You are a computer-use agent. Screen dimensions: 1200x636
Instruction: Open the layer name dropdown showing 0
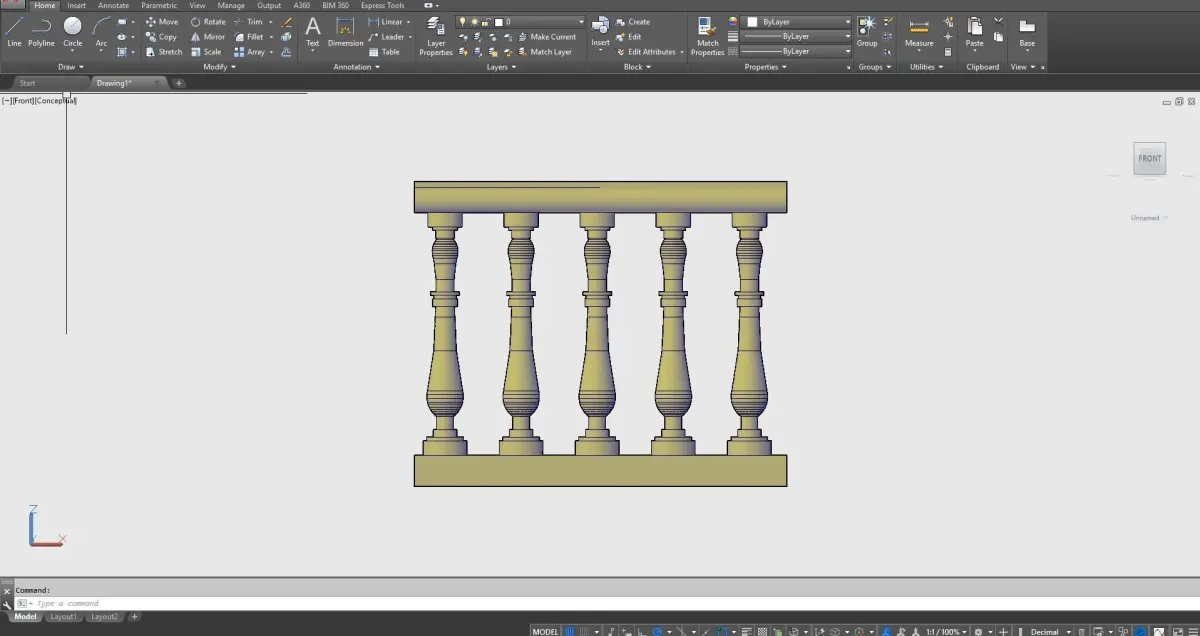[521, 21]
